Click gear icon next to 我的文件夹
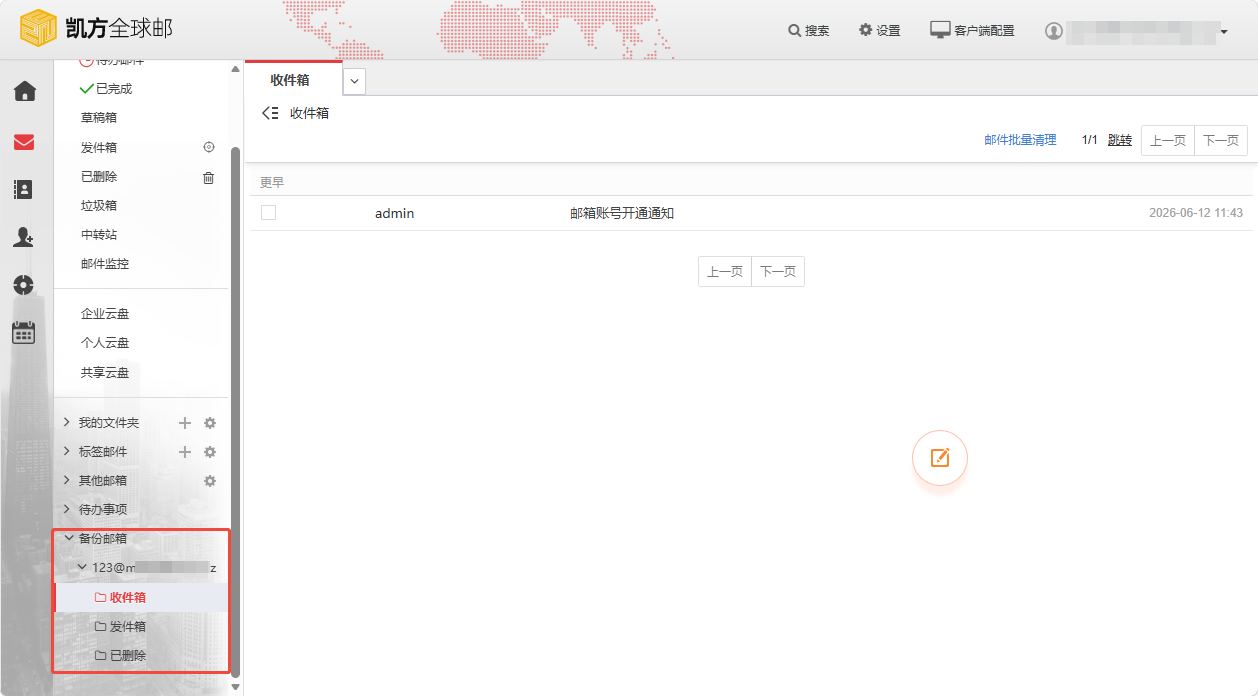 pos(210,423)
